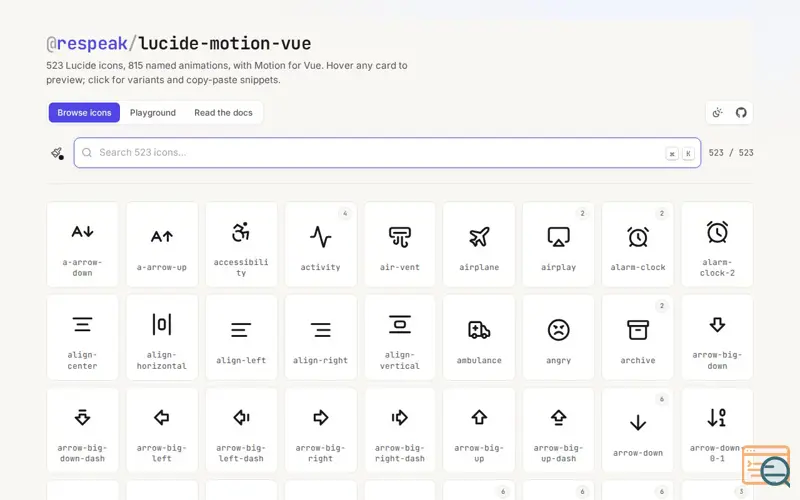
Task: Open the align-vertical icon card
Action: pyautogui.click(x=400, y=337)
